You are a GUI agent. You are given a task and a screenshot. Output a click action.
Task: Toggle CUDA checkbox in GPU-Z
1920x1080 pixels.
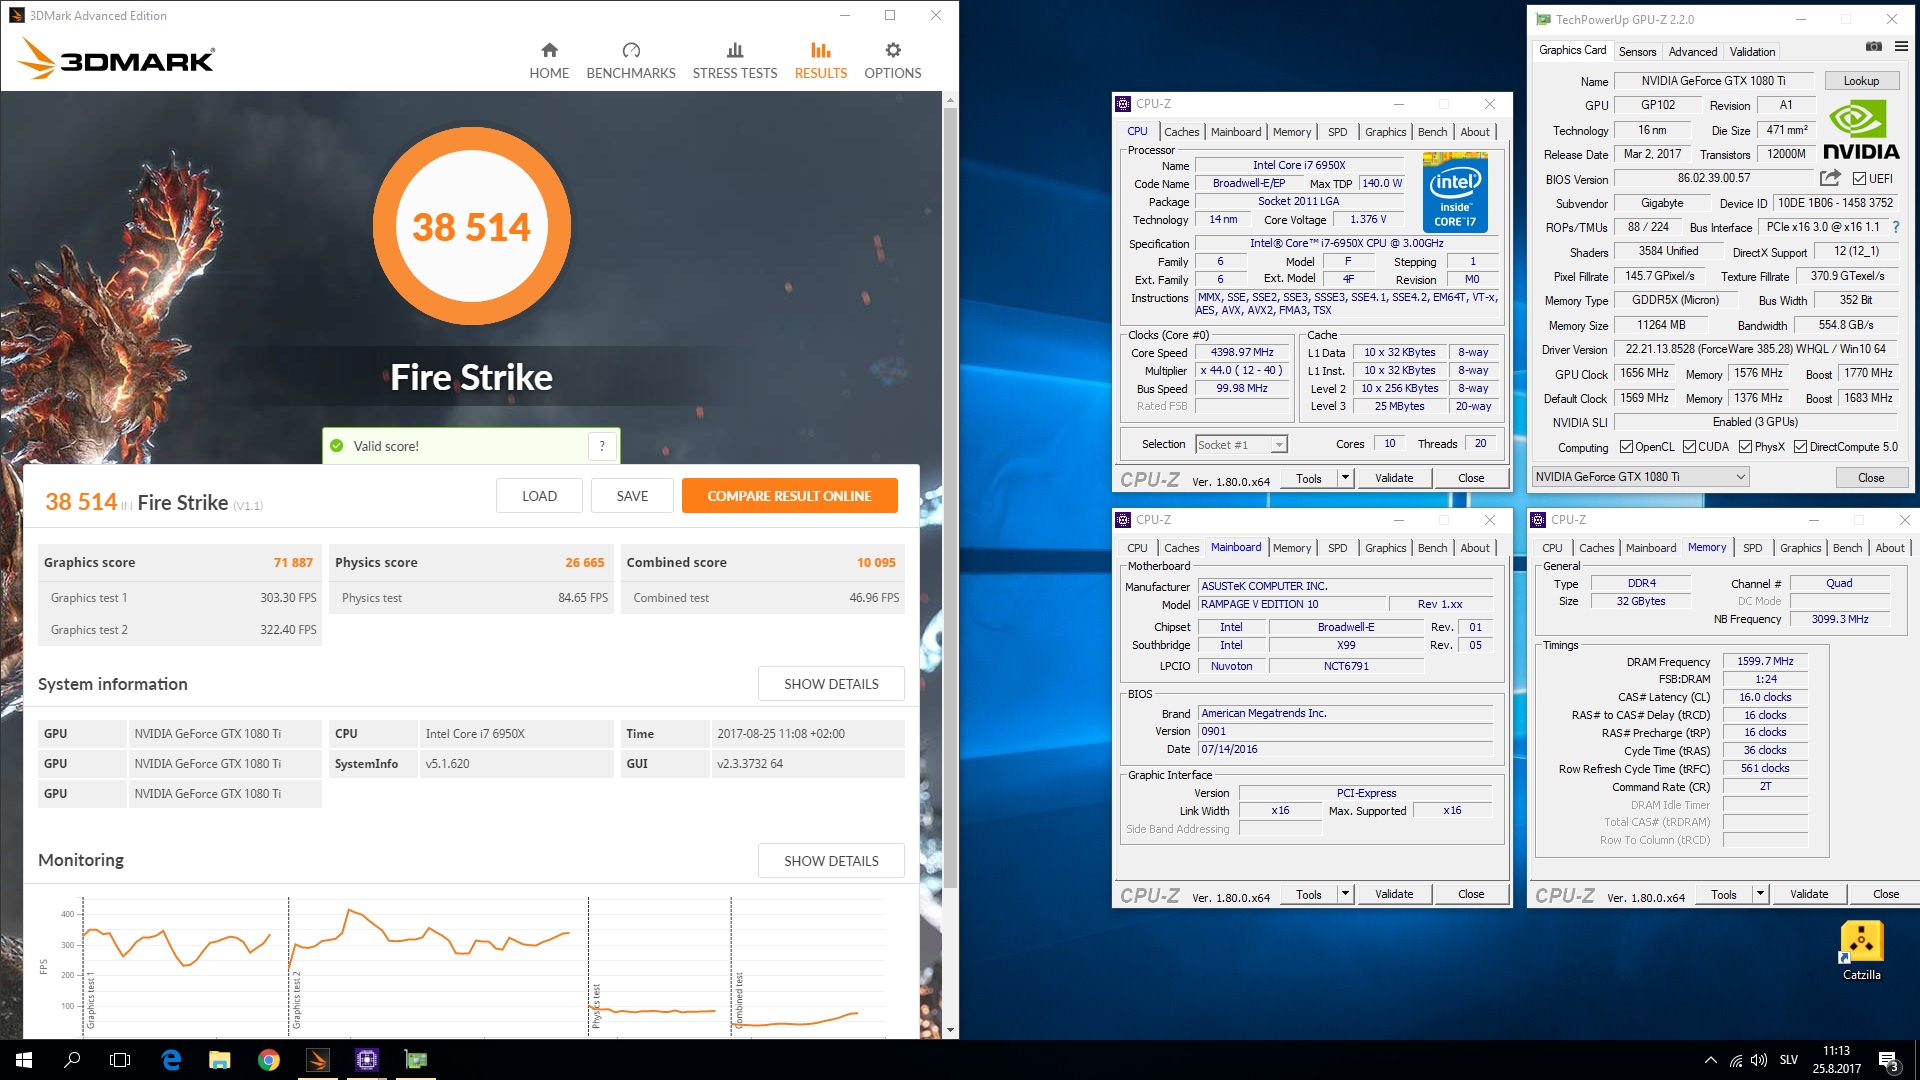pyautogui.click(x=1689, y=447)
